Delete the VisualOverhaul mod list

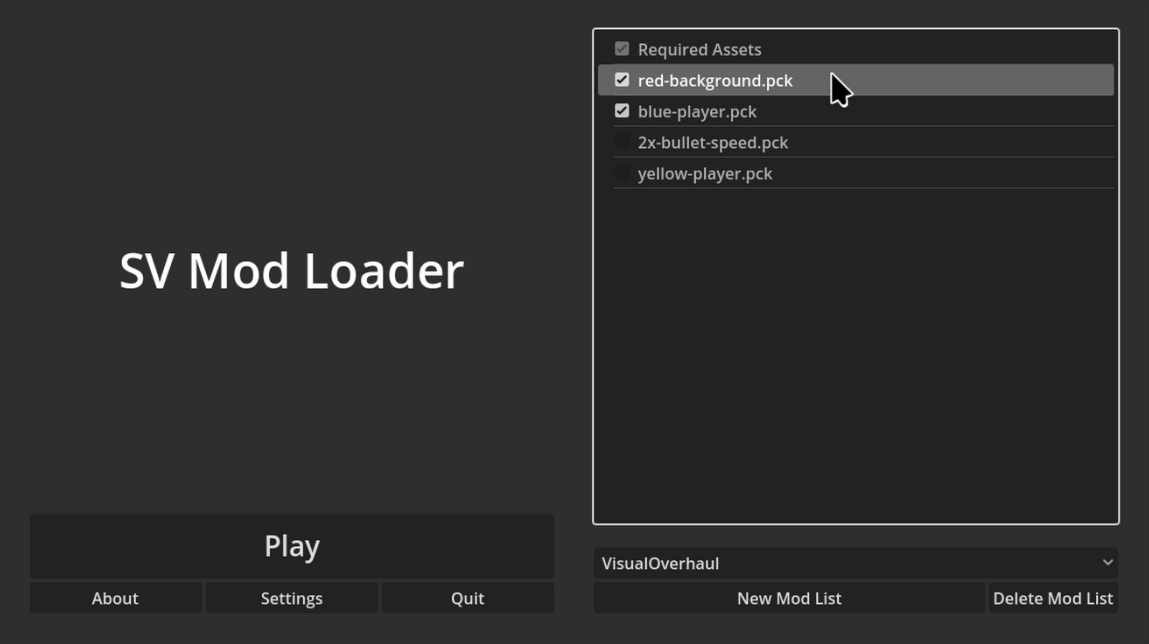pyautogui.click(x=1055, y=598)
